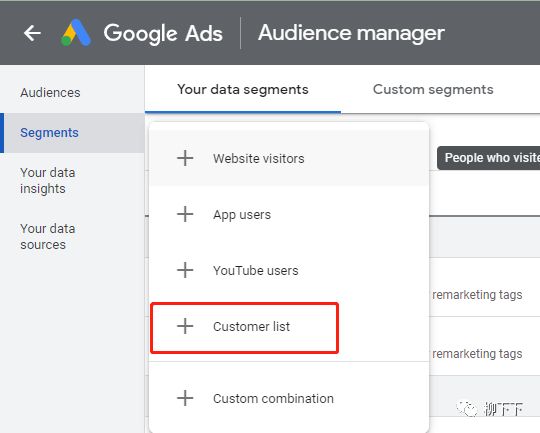Click the plus icon beside App users
This screenshot has height=433, width=540.
(185, 214)
